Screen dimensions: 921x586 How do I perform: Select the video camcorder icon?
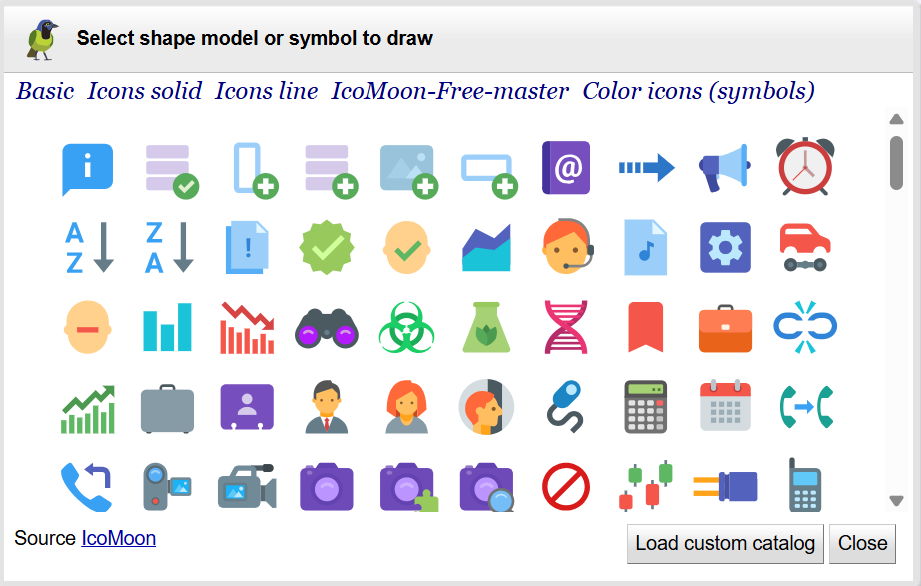point(246,487)
